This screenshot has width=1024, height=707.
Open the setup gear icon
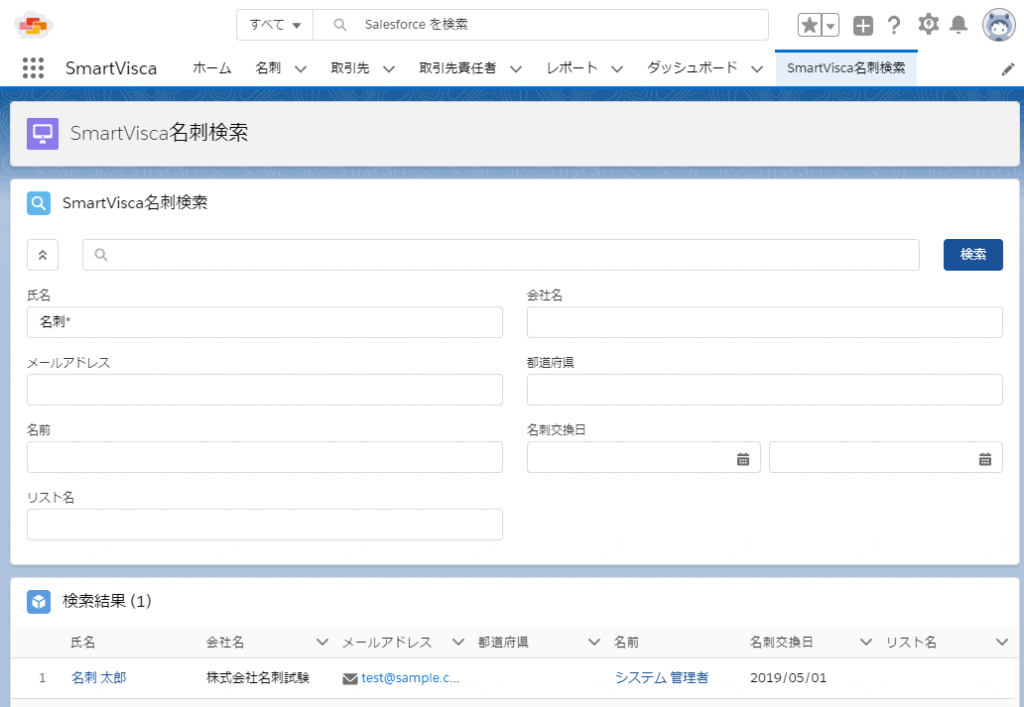928,25
